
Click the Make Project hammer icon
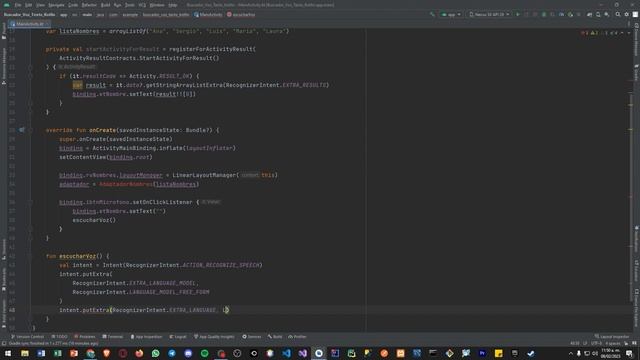click(x=432, y=14)
